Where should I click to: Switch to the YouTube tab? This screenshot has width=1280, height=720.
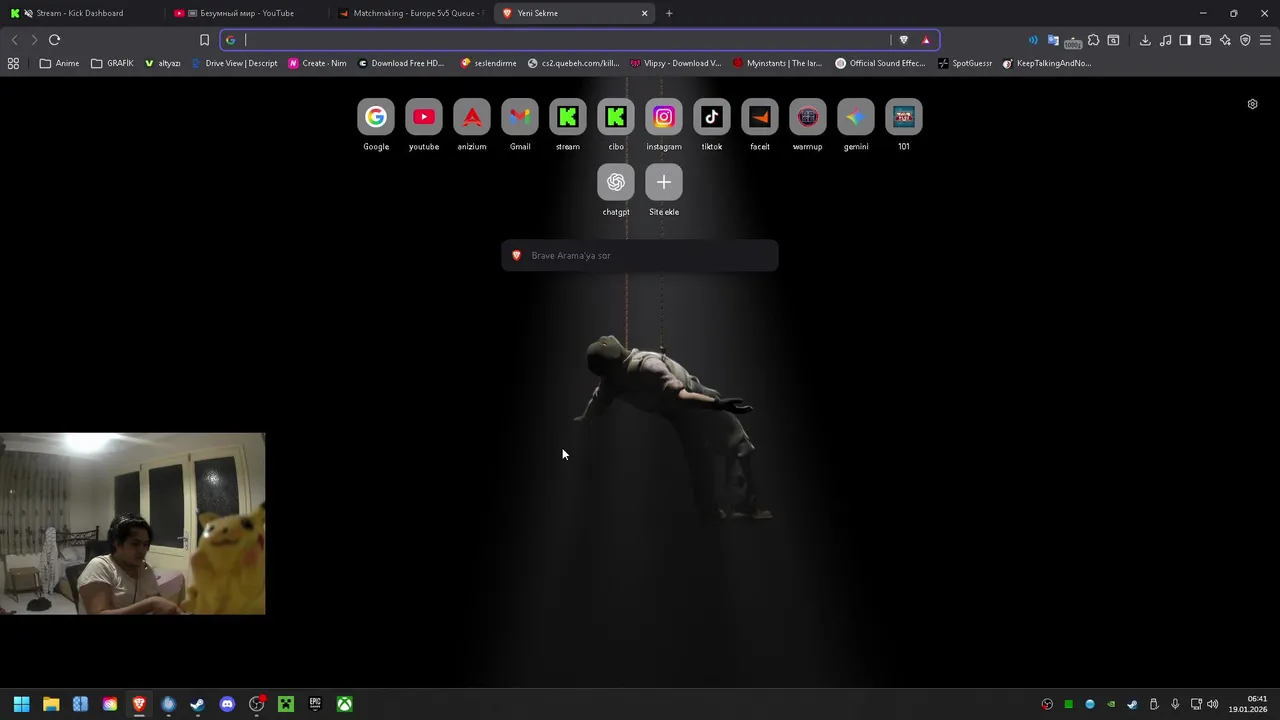click(x=246, y=13)
